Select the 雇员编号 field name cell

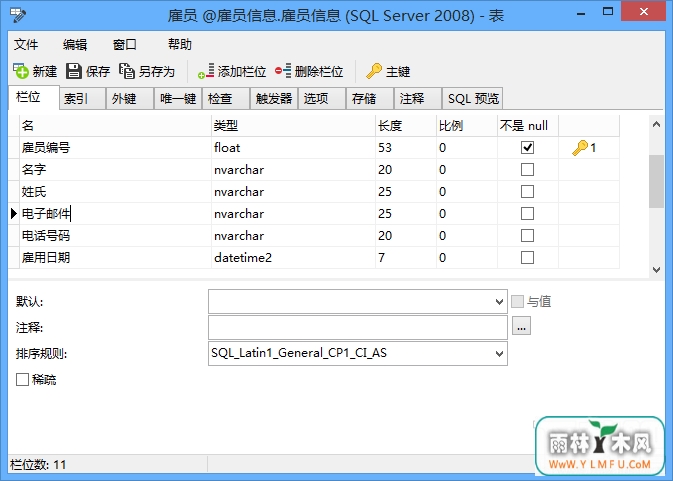(115, 148)
